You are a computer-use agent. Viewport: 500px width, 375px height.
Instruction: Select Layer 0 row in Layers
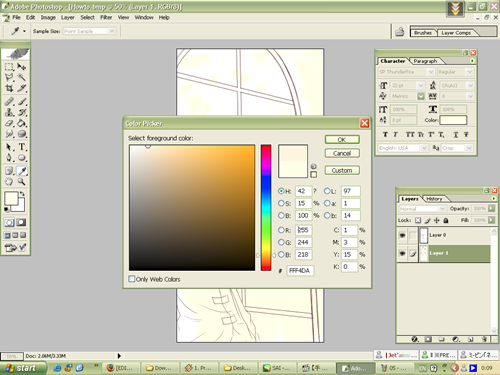point(455,235)
